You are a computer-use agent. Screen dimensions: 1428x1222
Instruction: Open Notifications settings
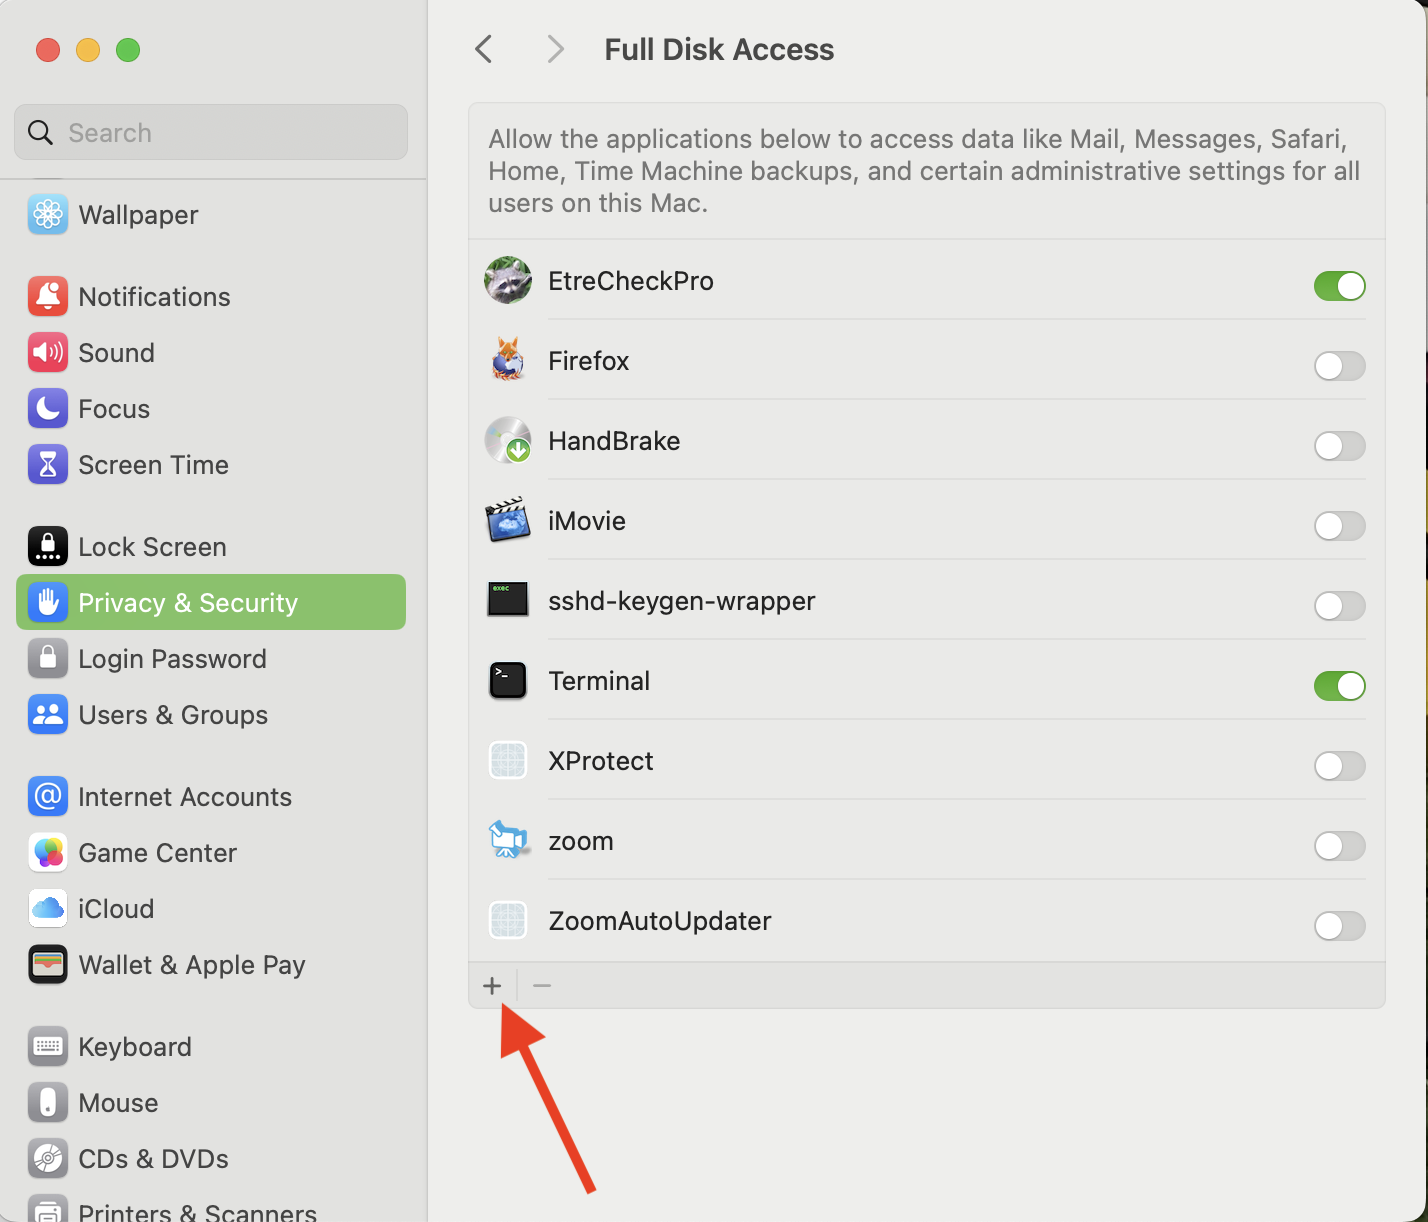pyautogui.click(x=211, y=297)
